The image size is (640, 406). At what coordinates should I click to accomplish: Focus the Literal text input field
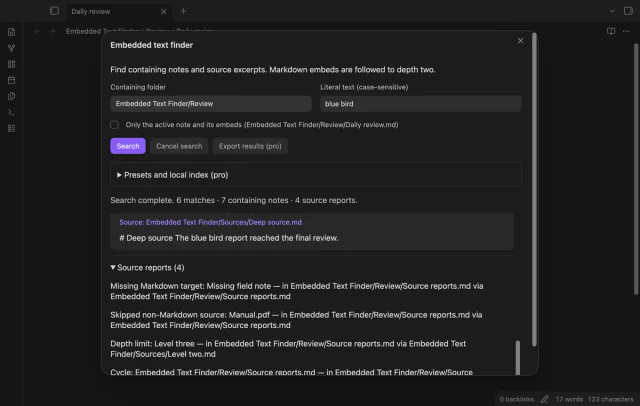[420, 104]
